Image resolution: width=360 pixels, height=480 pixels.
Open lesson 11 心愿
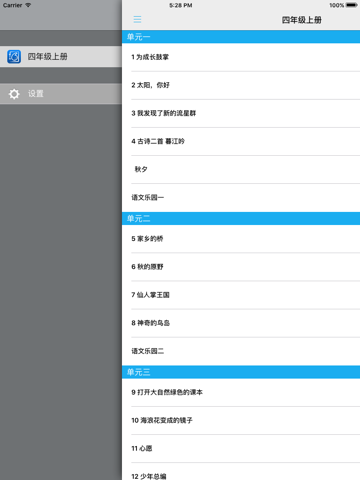tap(241, 448)
